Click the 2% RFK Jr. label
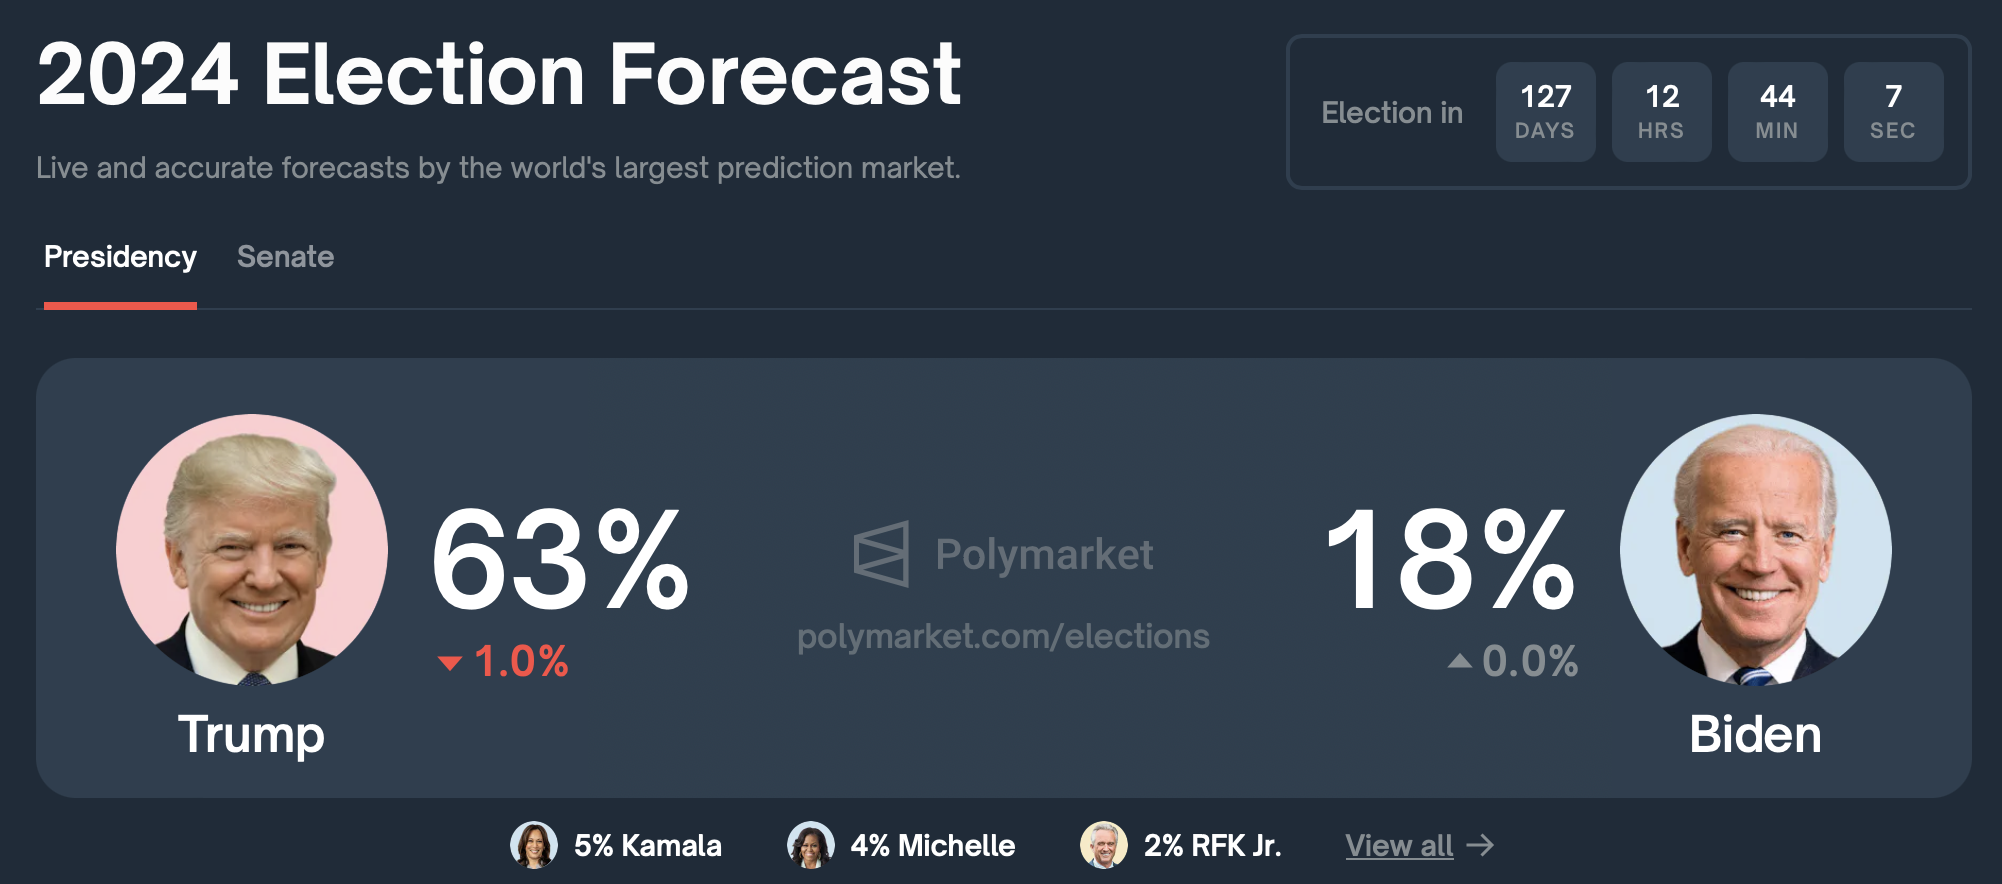2002x884 pixels. coord(1212,846)
